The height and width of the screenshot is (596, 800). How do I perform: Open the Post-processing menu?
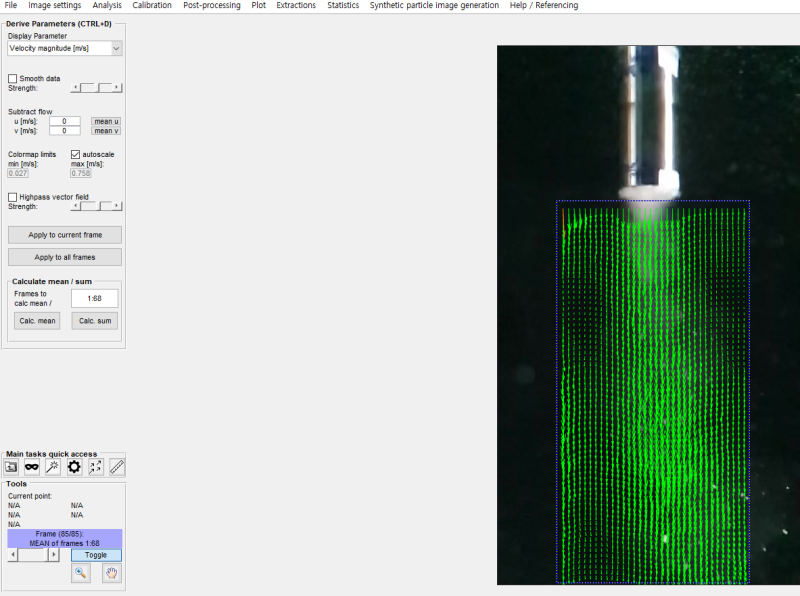[211, 6]
